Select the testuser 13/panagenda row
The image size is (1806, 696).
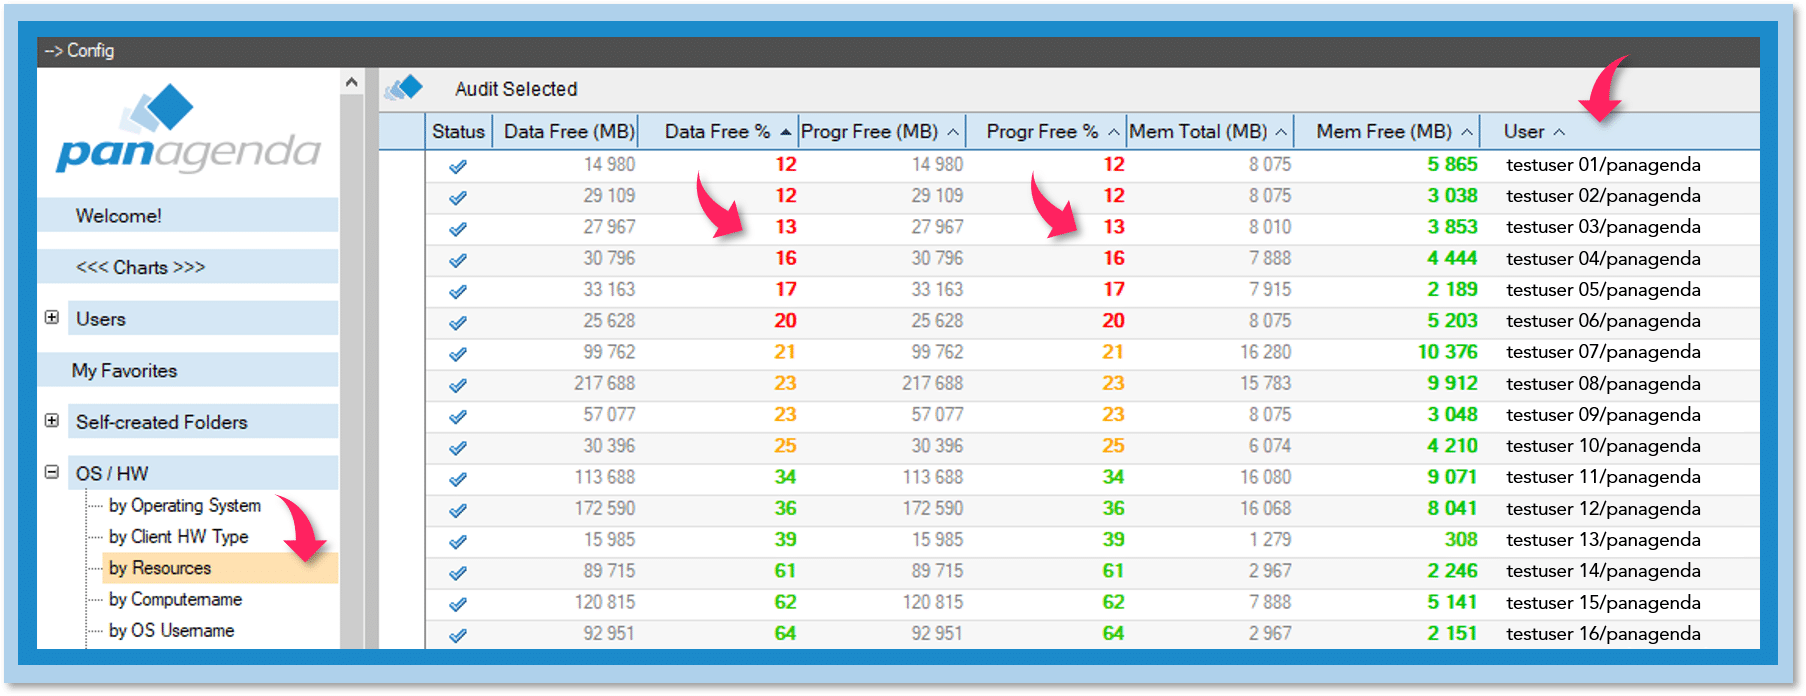[1603, 540]
